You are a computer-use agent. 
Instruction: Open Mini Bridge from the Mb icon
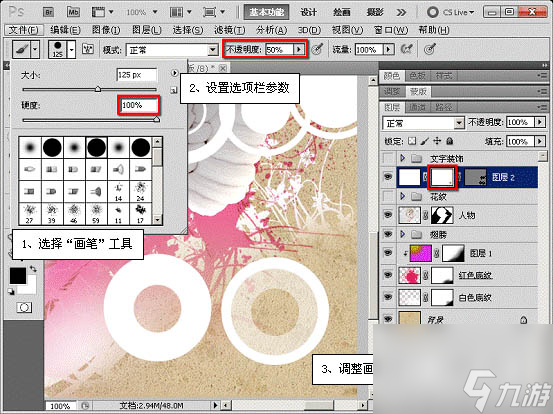point(73,12)
